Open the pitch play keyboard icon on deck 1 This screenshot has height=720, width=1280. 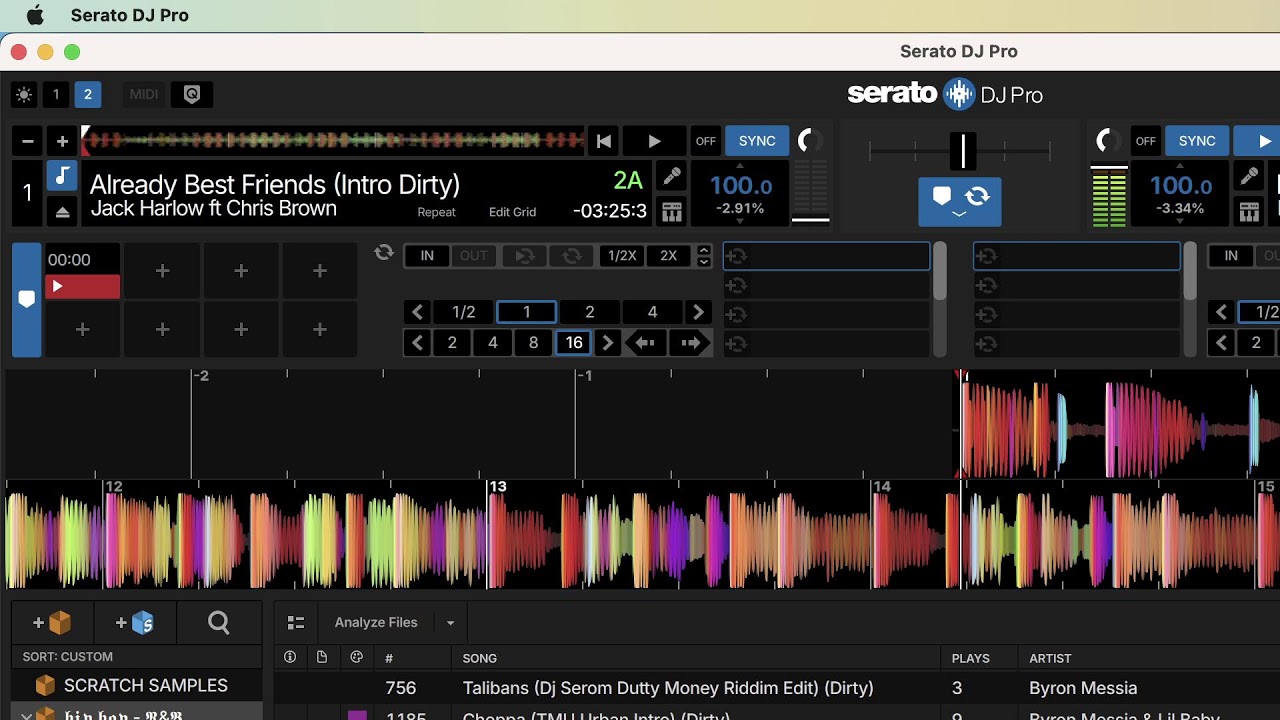(672, 211)
